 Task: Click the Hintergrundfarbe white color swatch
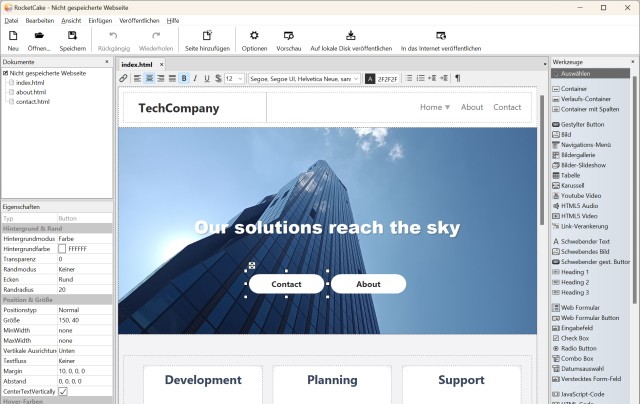click(x=62, y=248)
